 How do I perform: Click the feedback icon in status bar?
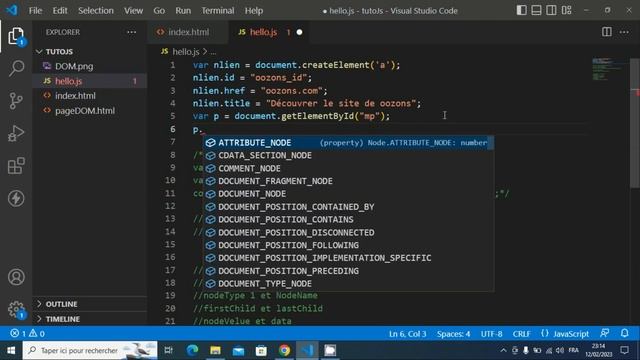pyautogui.click(x=604, y=333)
